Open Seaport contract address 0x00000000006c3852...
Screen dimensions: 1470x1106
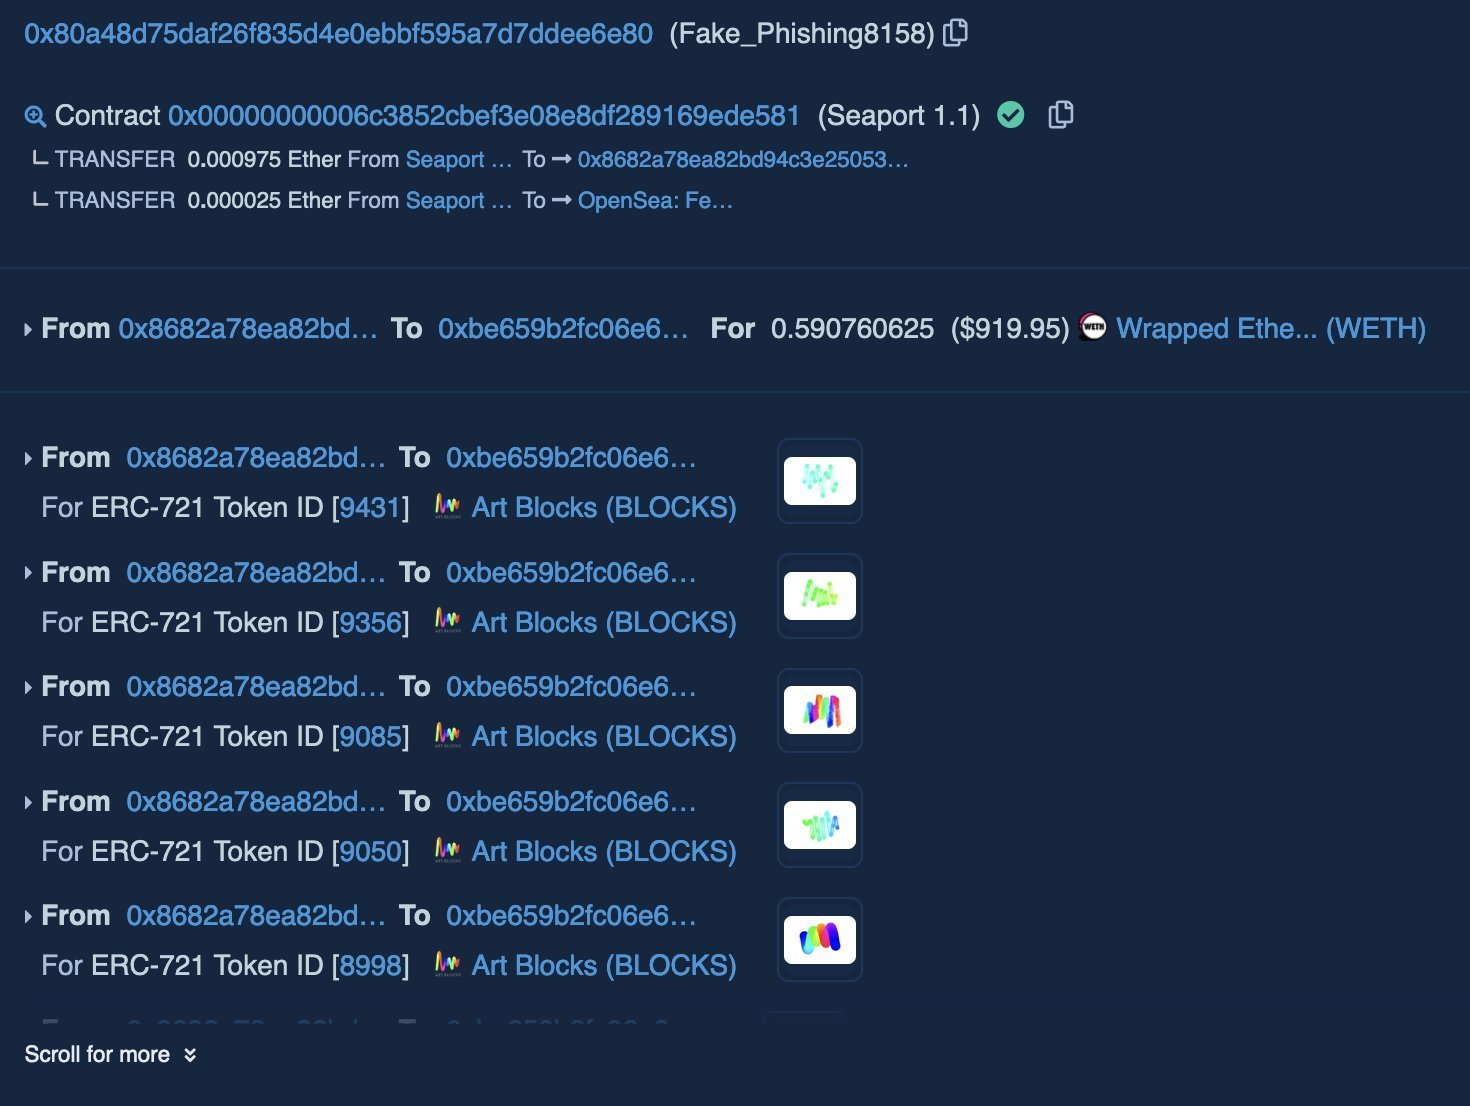pyautogui.click(x=484, y=116)
